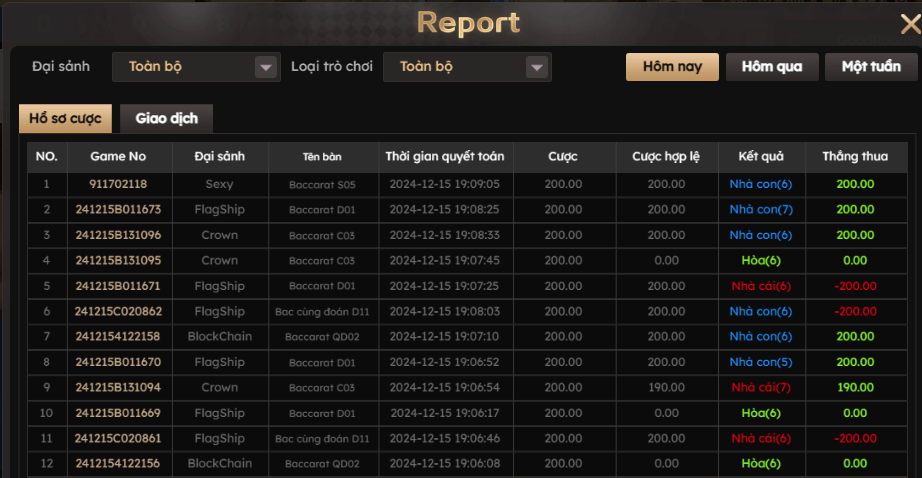Click the Đại sảnh dropdown arrow icon
The height and width of the screenshot is (478, 922).
click(265, 67)
